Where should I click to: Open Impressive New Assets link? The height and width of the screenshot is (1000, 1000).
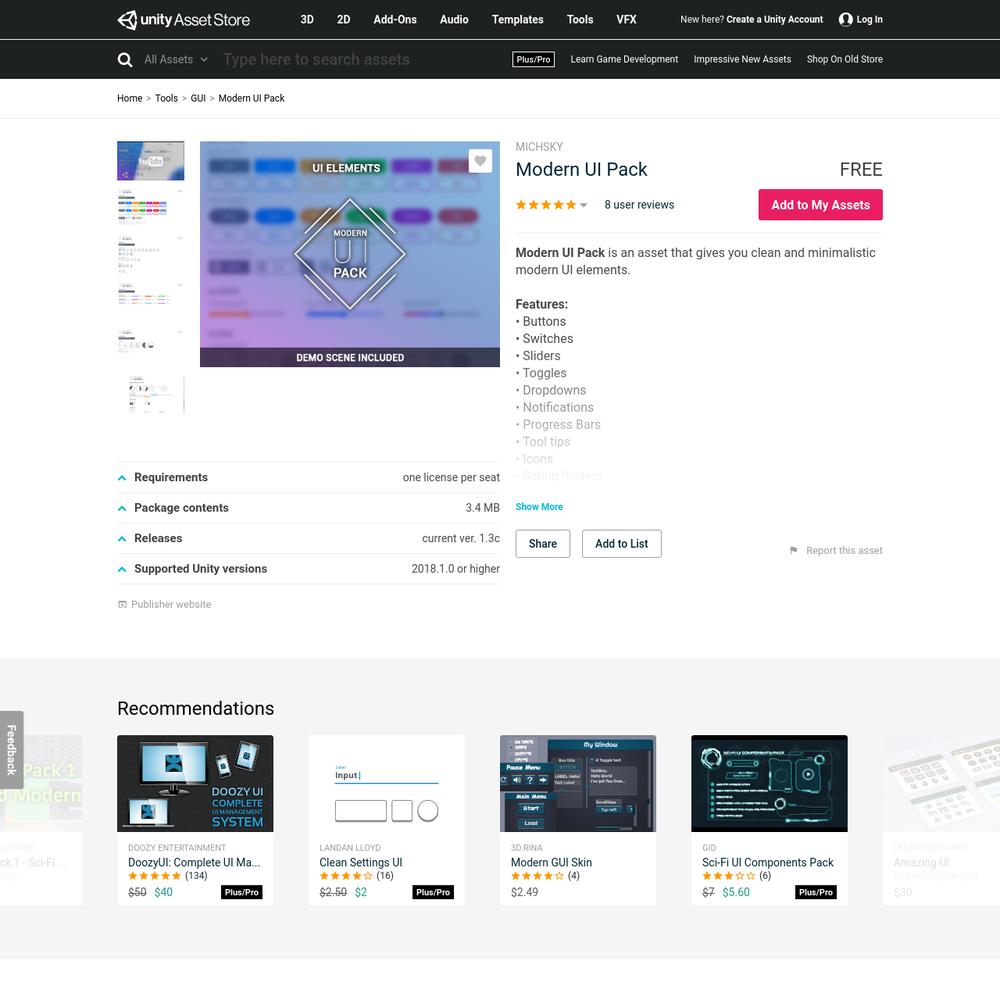coord(742,59)
